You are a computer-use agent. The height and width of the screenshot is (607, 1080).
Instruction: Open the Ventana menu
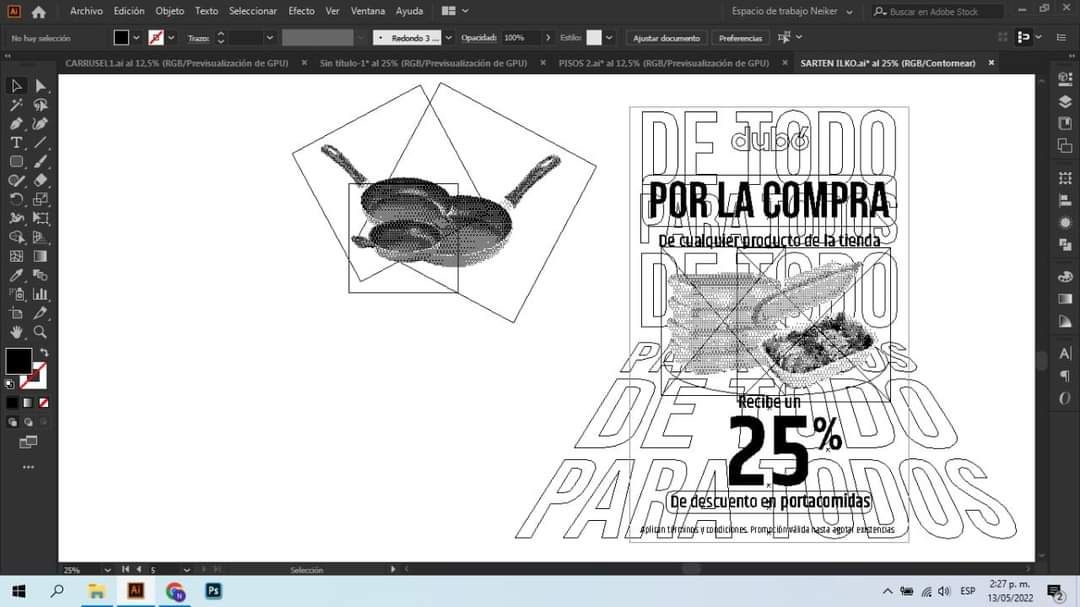[x=368, y=11]
